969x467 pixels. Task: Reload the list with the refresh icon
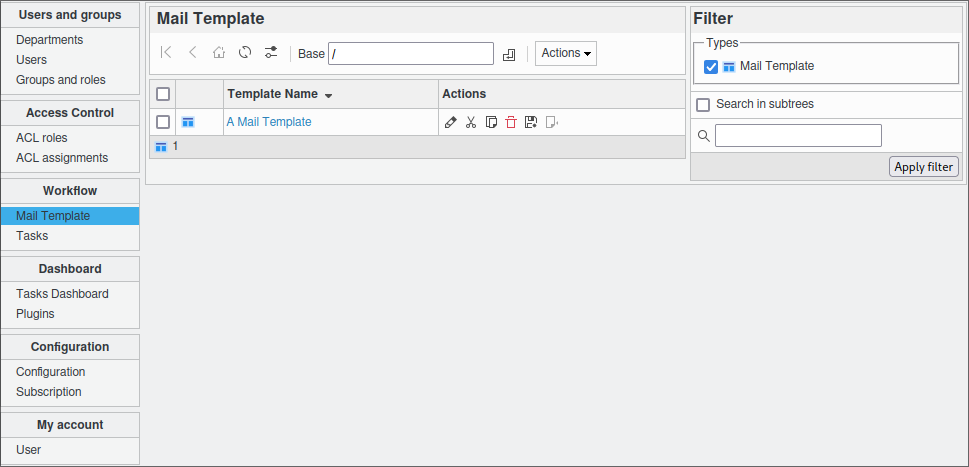pos(245,53)
